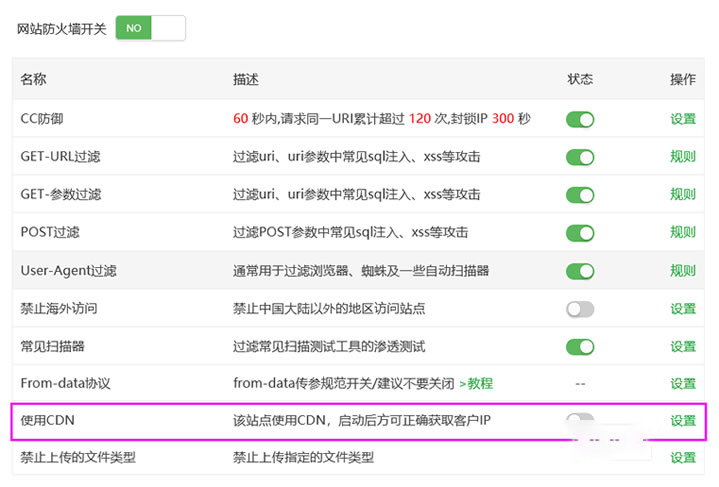The height and width of the screenshot is (487, 719).
Task: Open 设置 for 使用CDN row
Action: point(683,421)
